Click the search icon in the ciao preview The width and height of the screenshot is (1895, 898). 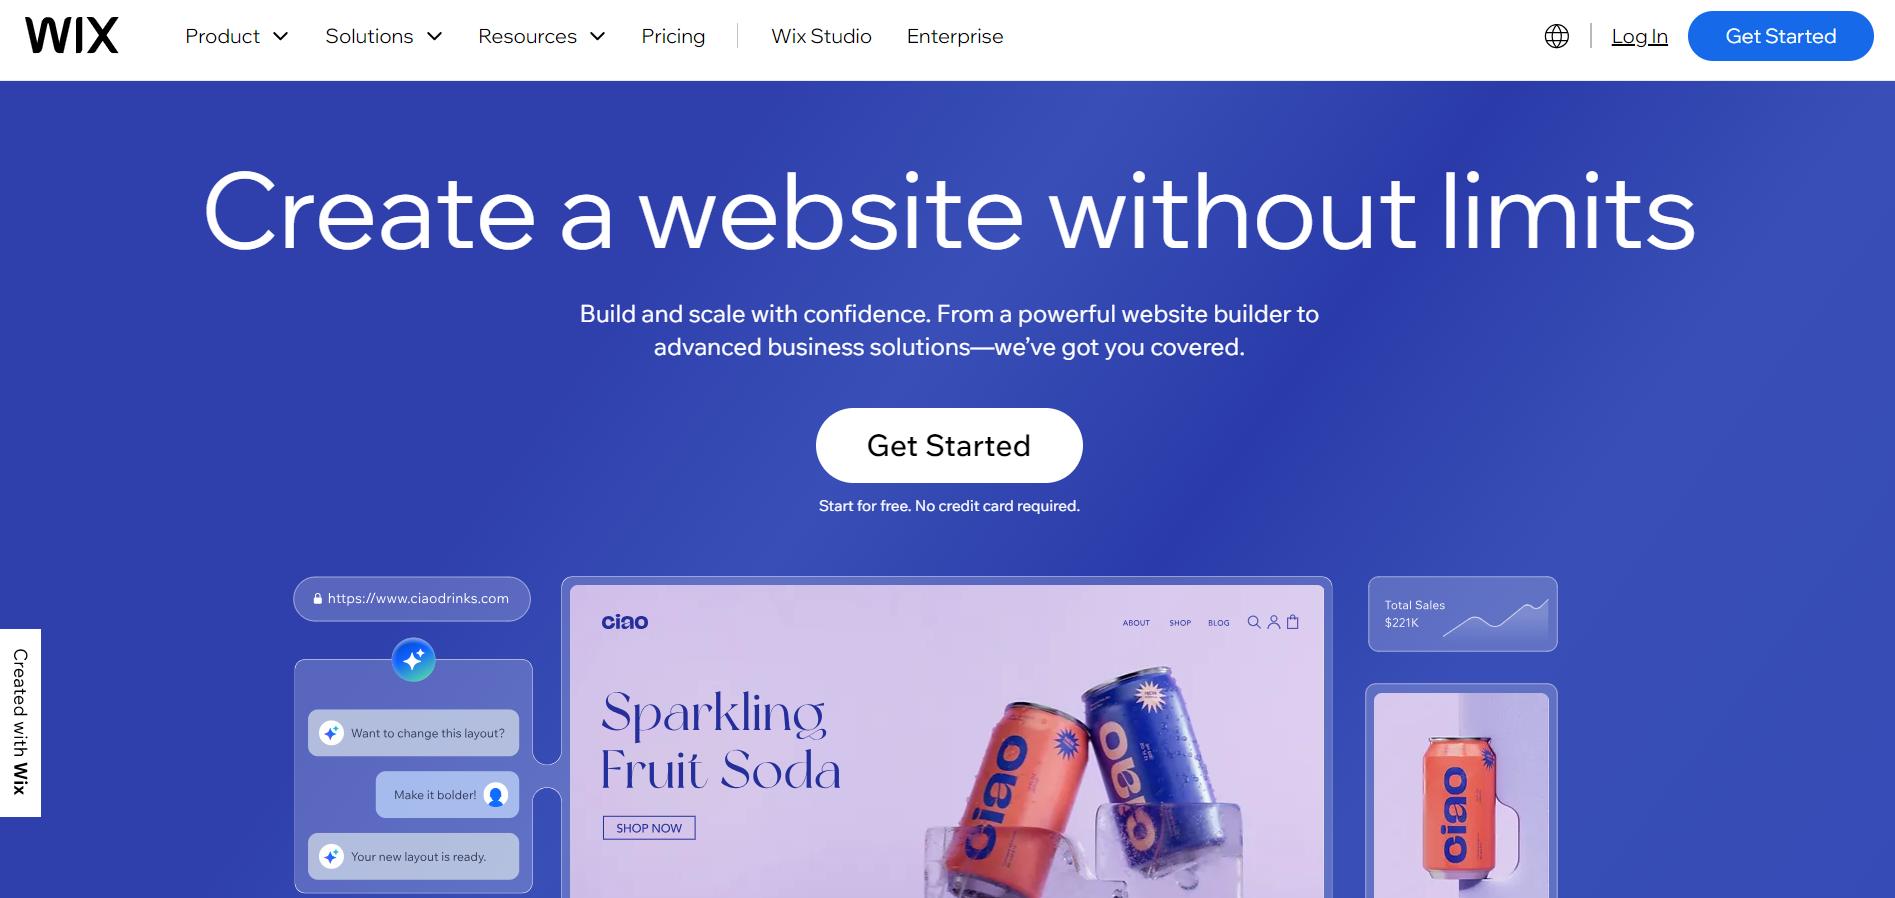point(1254,622)
